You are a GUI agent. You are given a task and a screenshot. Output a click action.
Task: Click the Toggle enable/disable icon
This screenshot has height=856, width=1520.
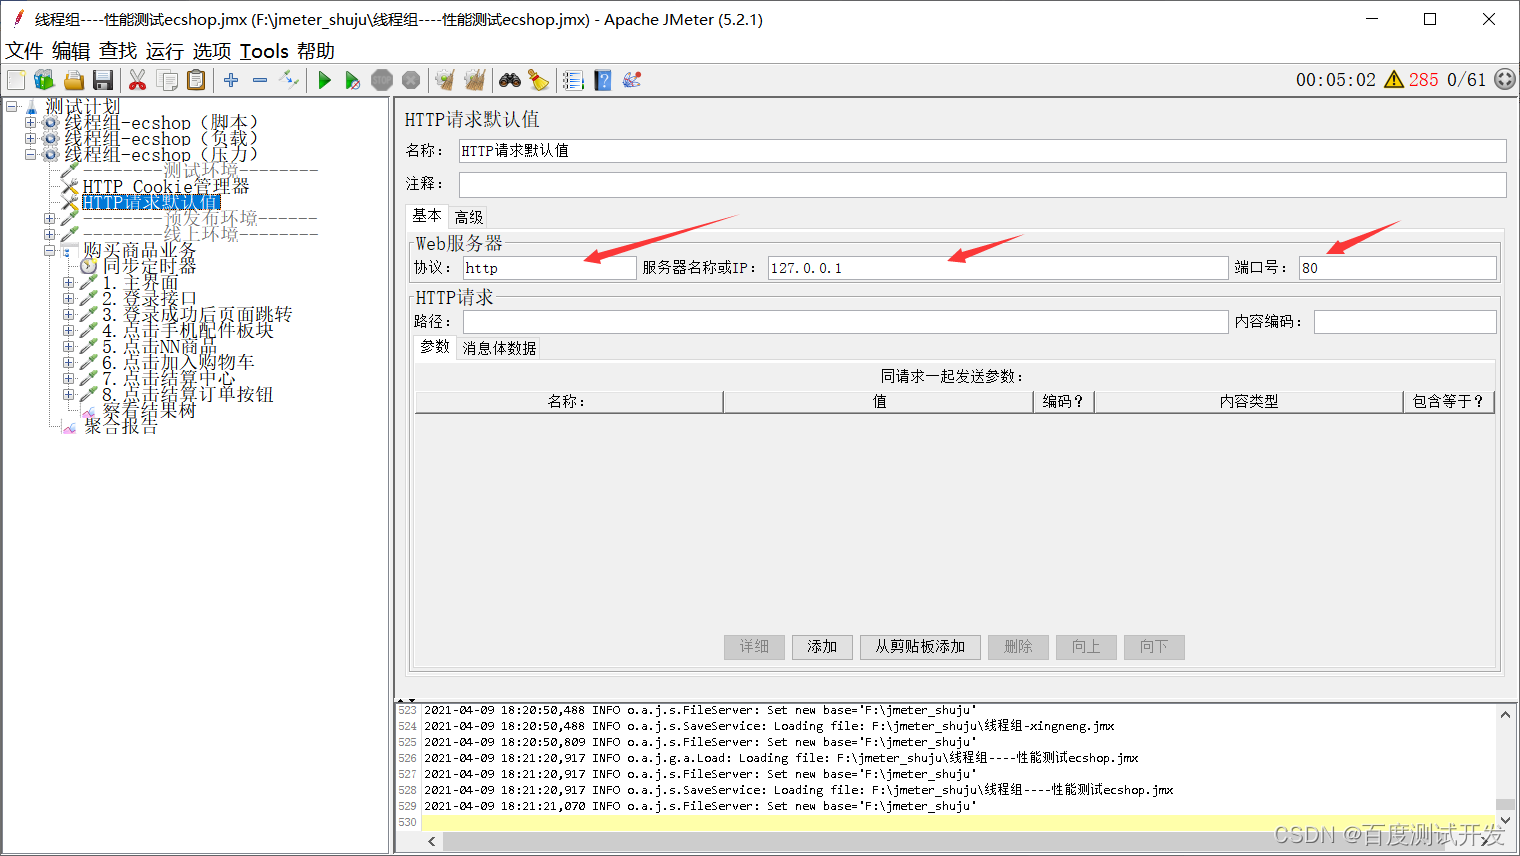coord(289,80)
